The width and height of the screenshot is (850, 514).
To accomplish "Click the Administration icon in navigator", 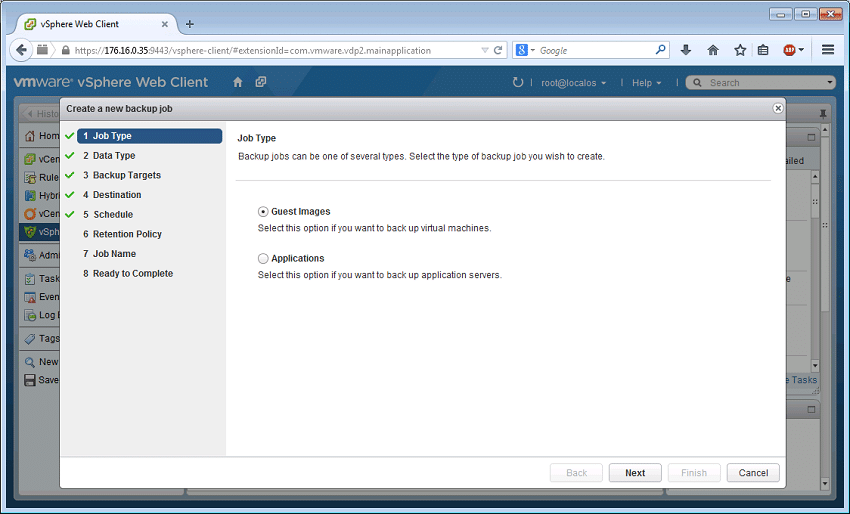I will pyautogui.click(x=30, y=255).
